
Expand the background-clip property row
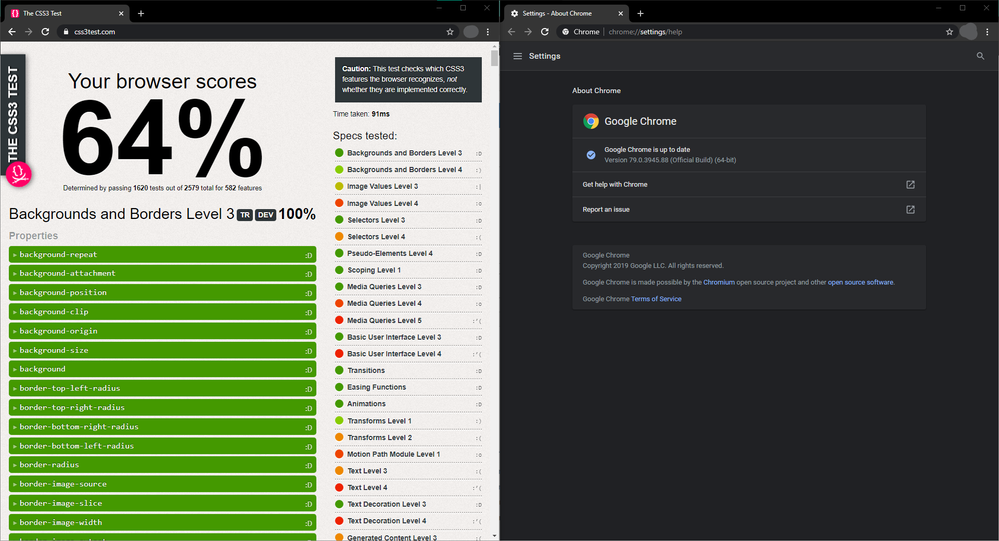[162, 312]
